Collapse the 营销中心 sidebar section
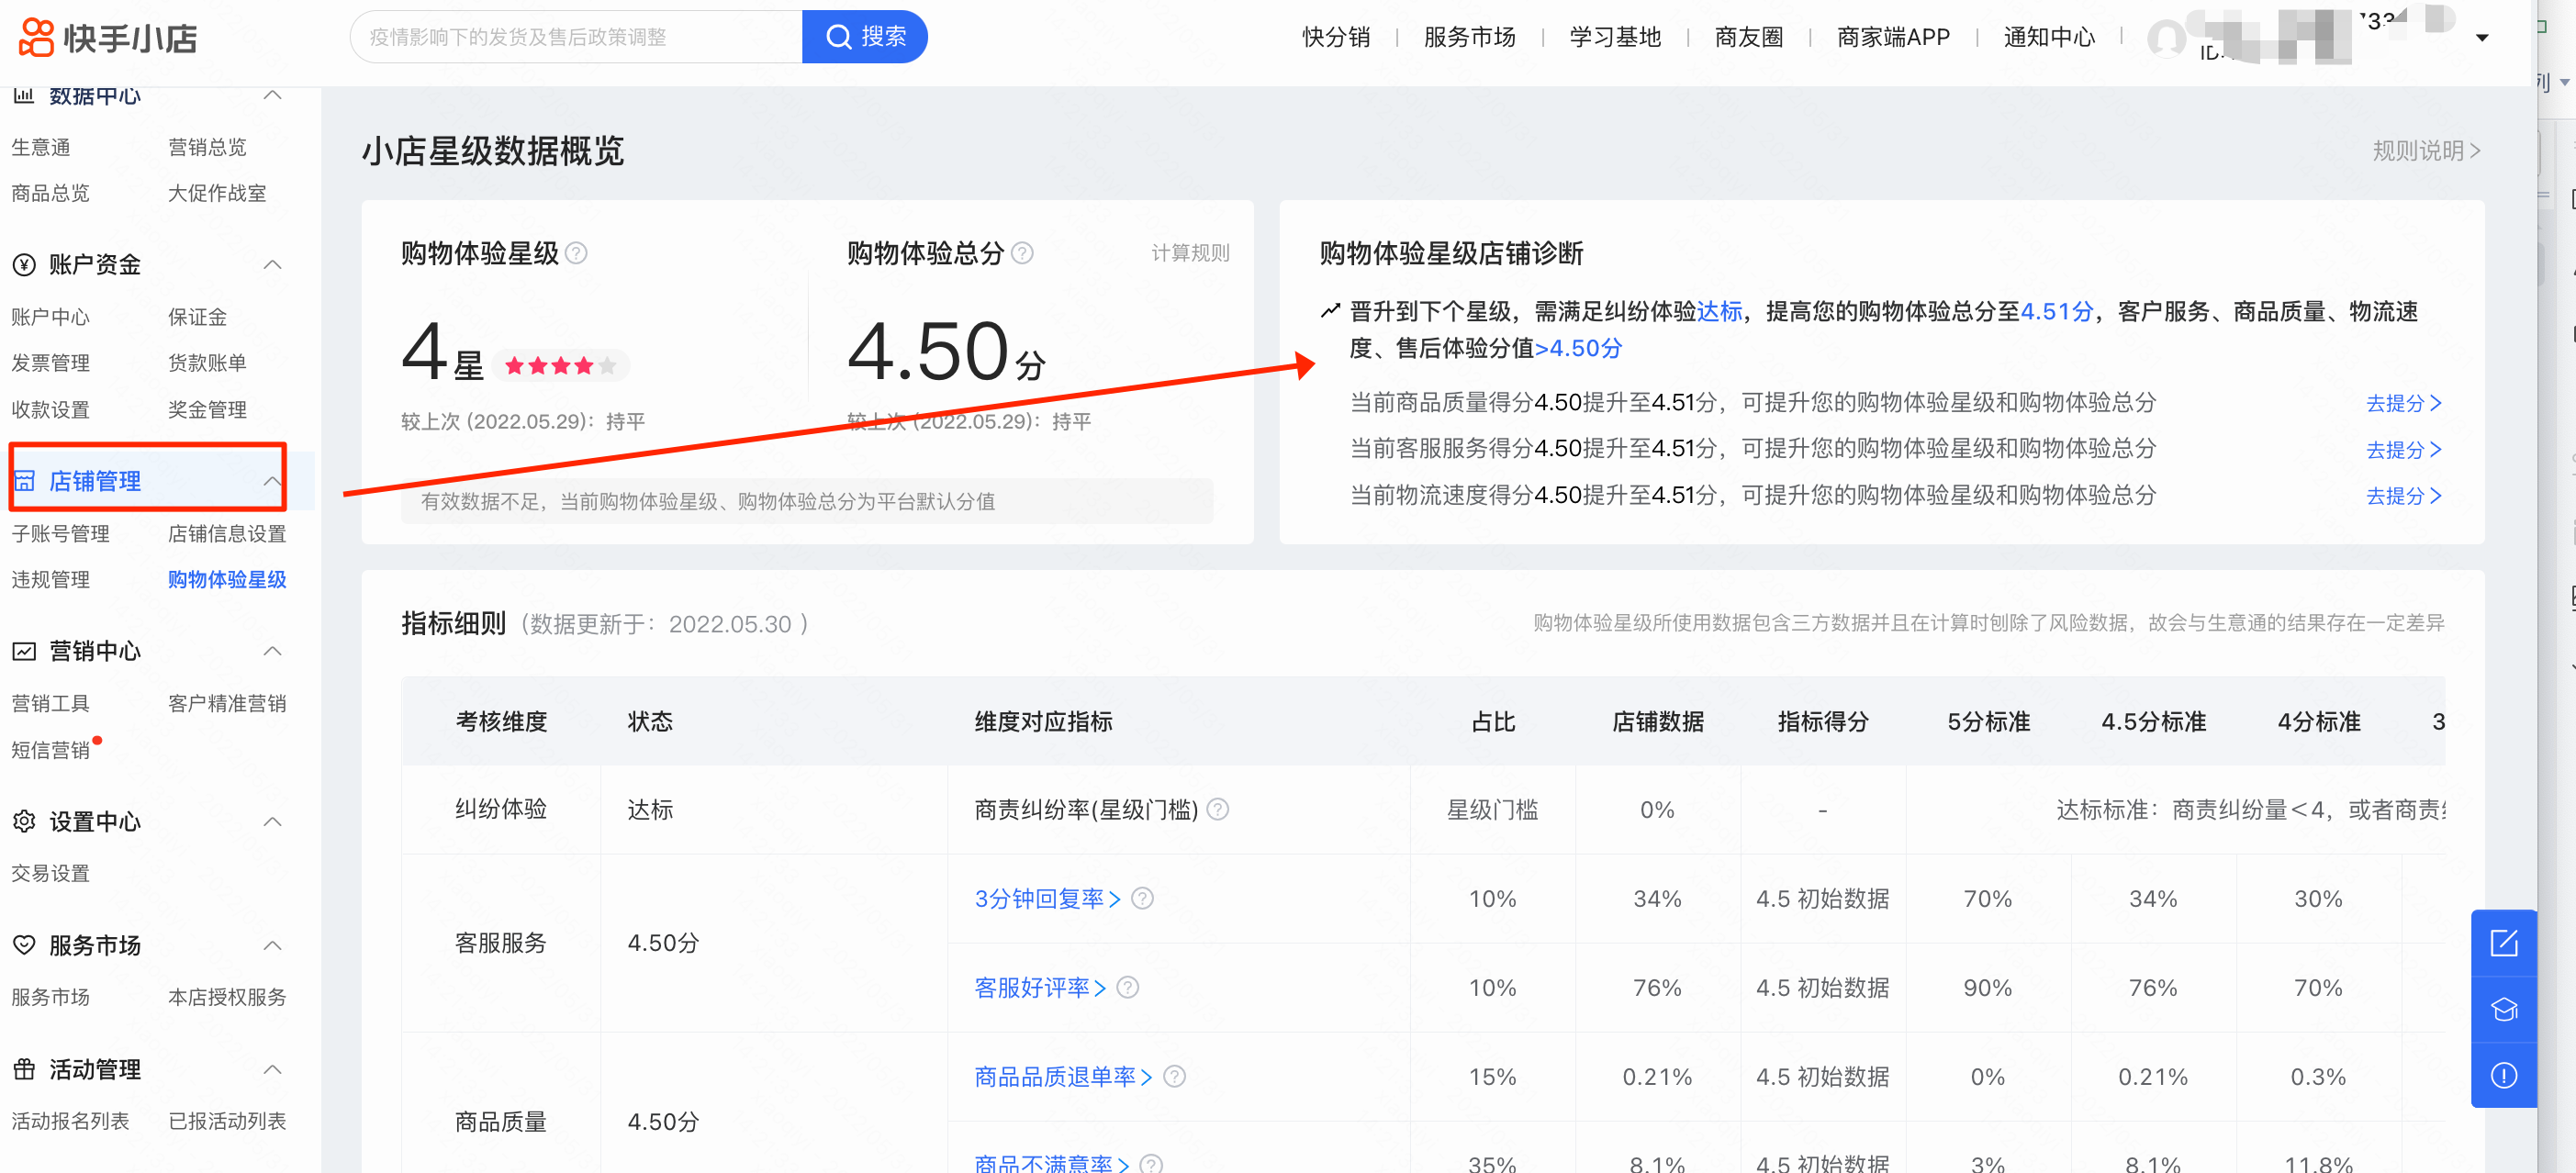This screenshot has height=1173, width=2576. coord(272,651)
